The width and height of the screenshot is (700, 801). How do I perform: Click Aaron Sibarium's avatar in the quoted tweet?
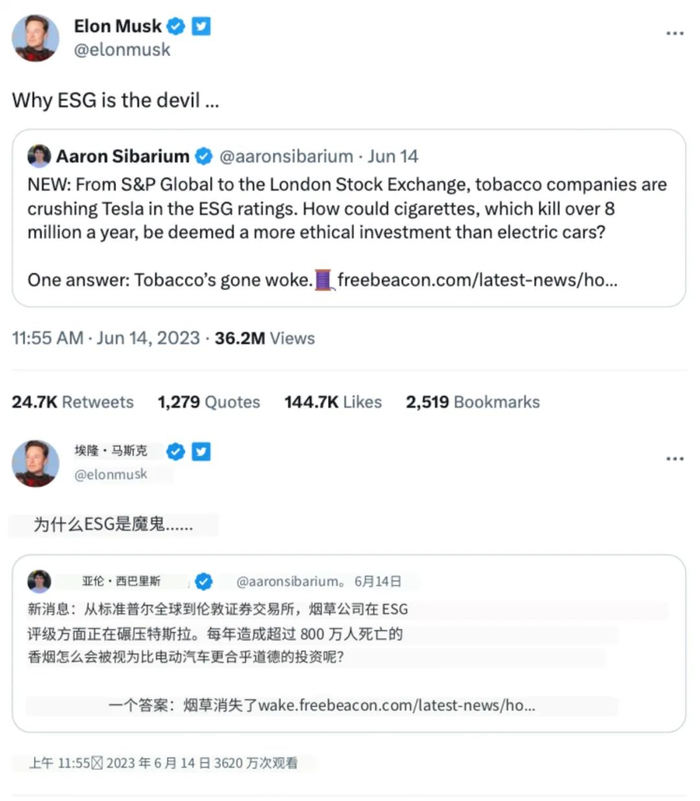coord(39,156)
